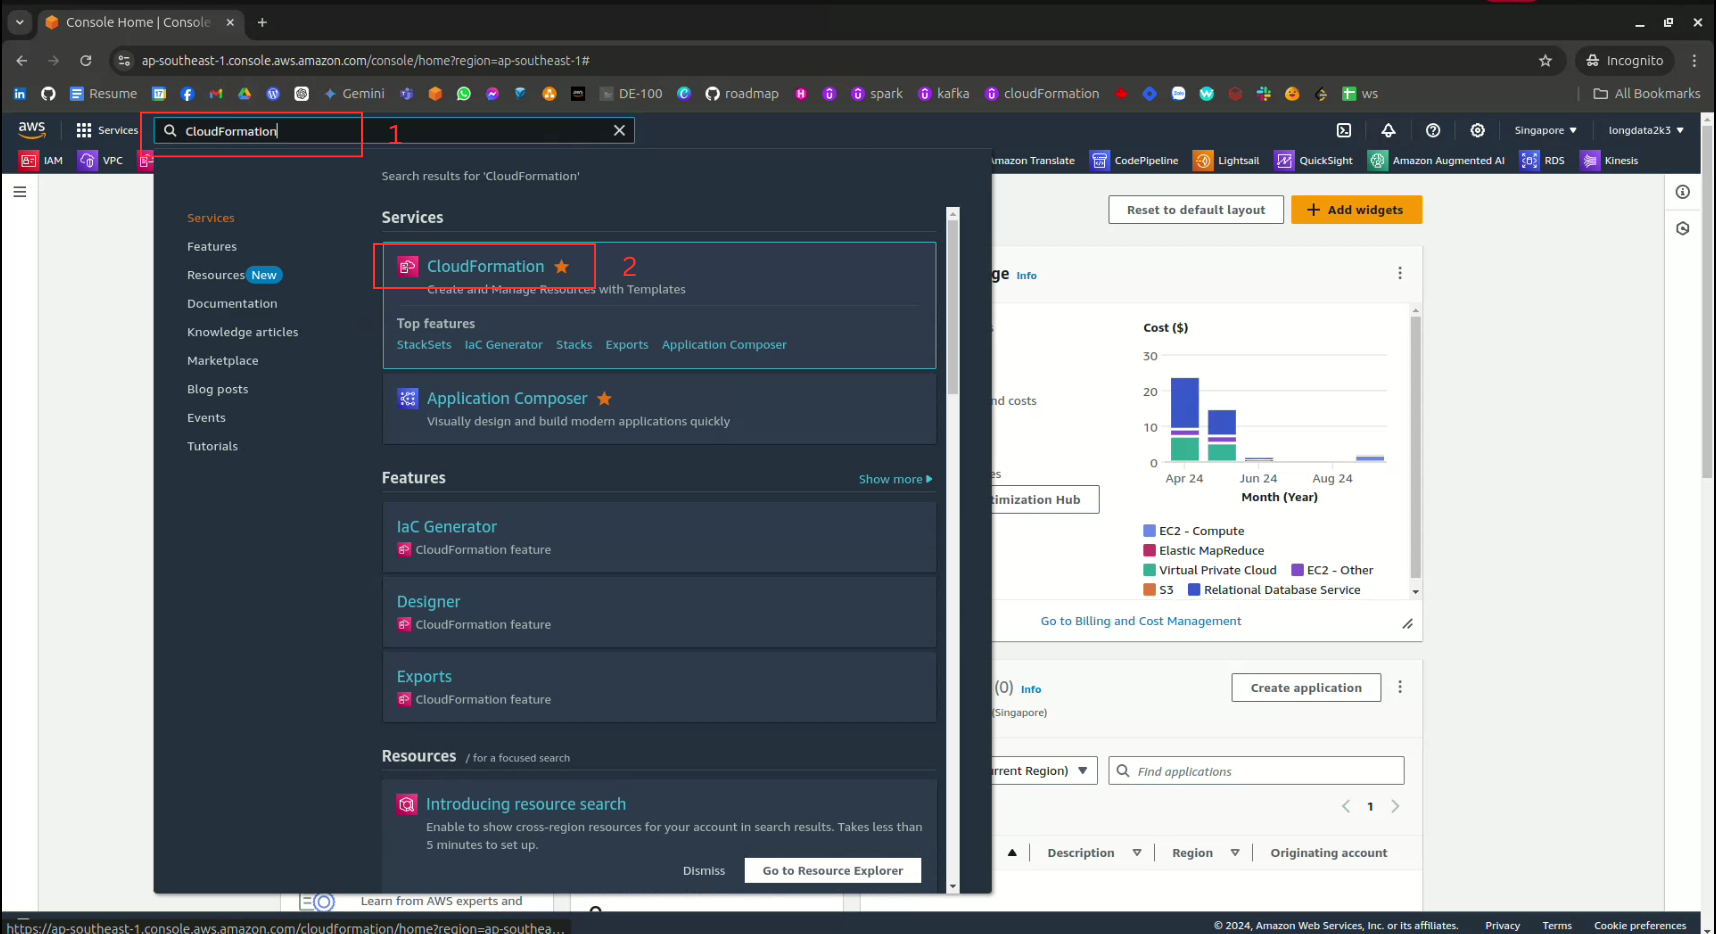Bookmark this page with the star icon
Screen dimensions: 1716x934
tap(1545, 61)
